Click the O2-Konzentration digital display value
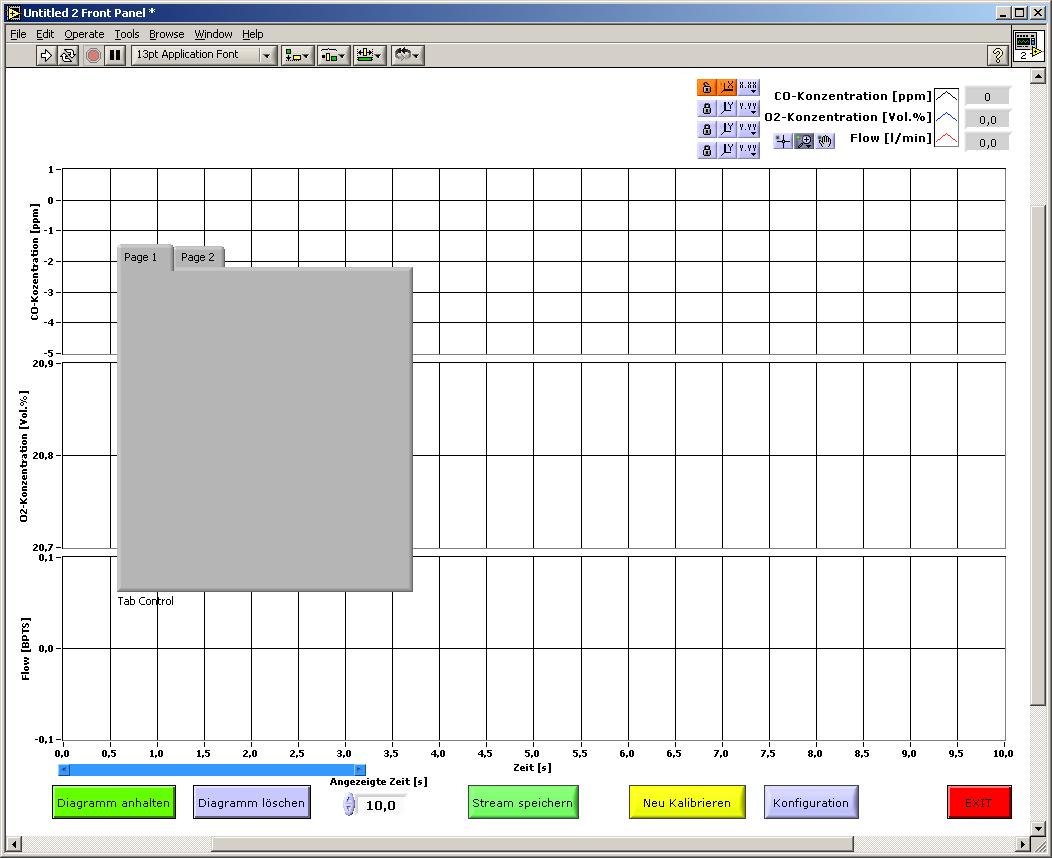Image resolution: width=1052 pixels, height=858 pixels. [x=987, y=119]
